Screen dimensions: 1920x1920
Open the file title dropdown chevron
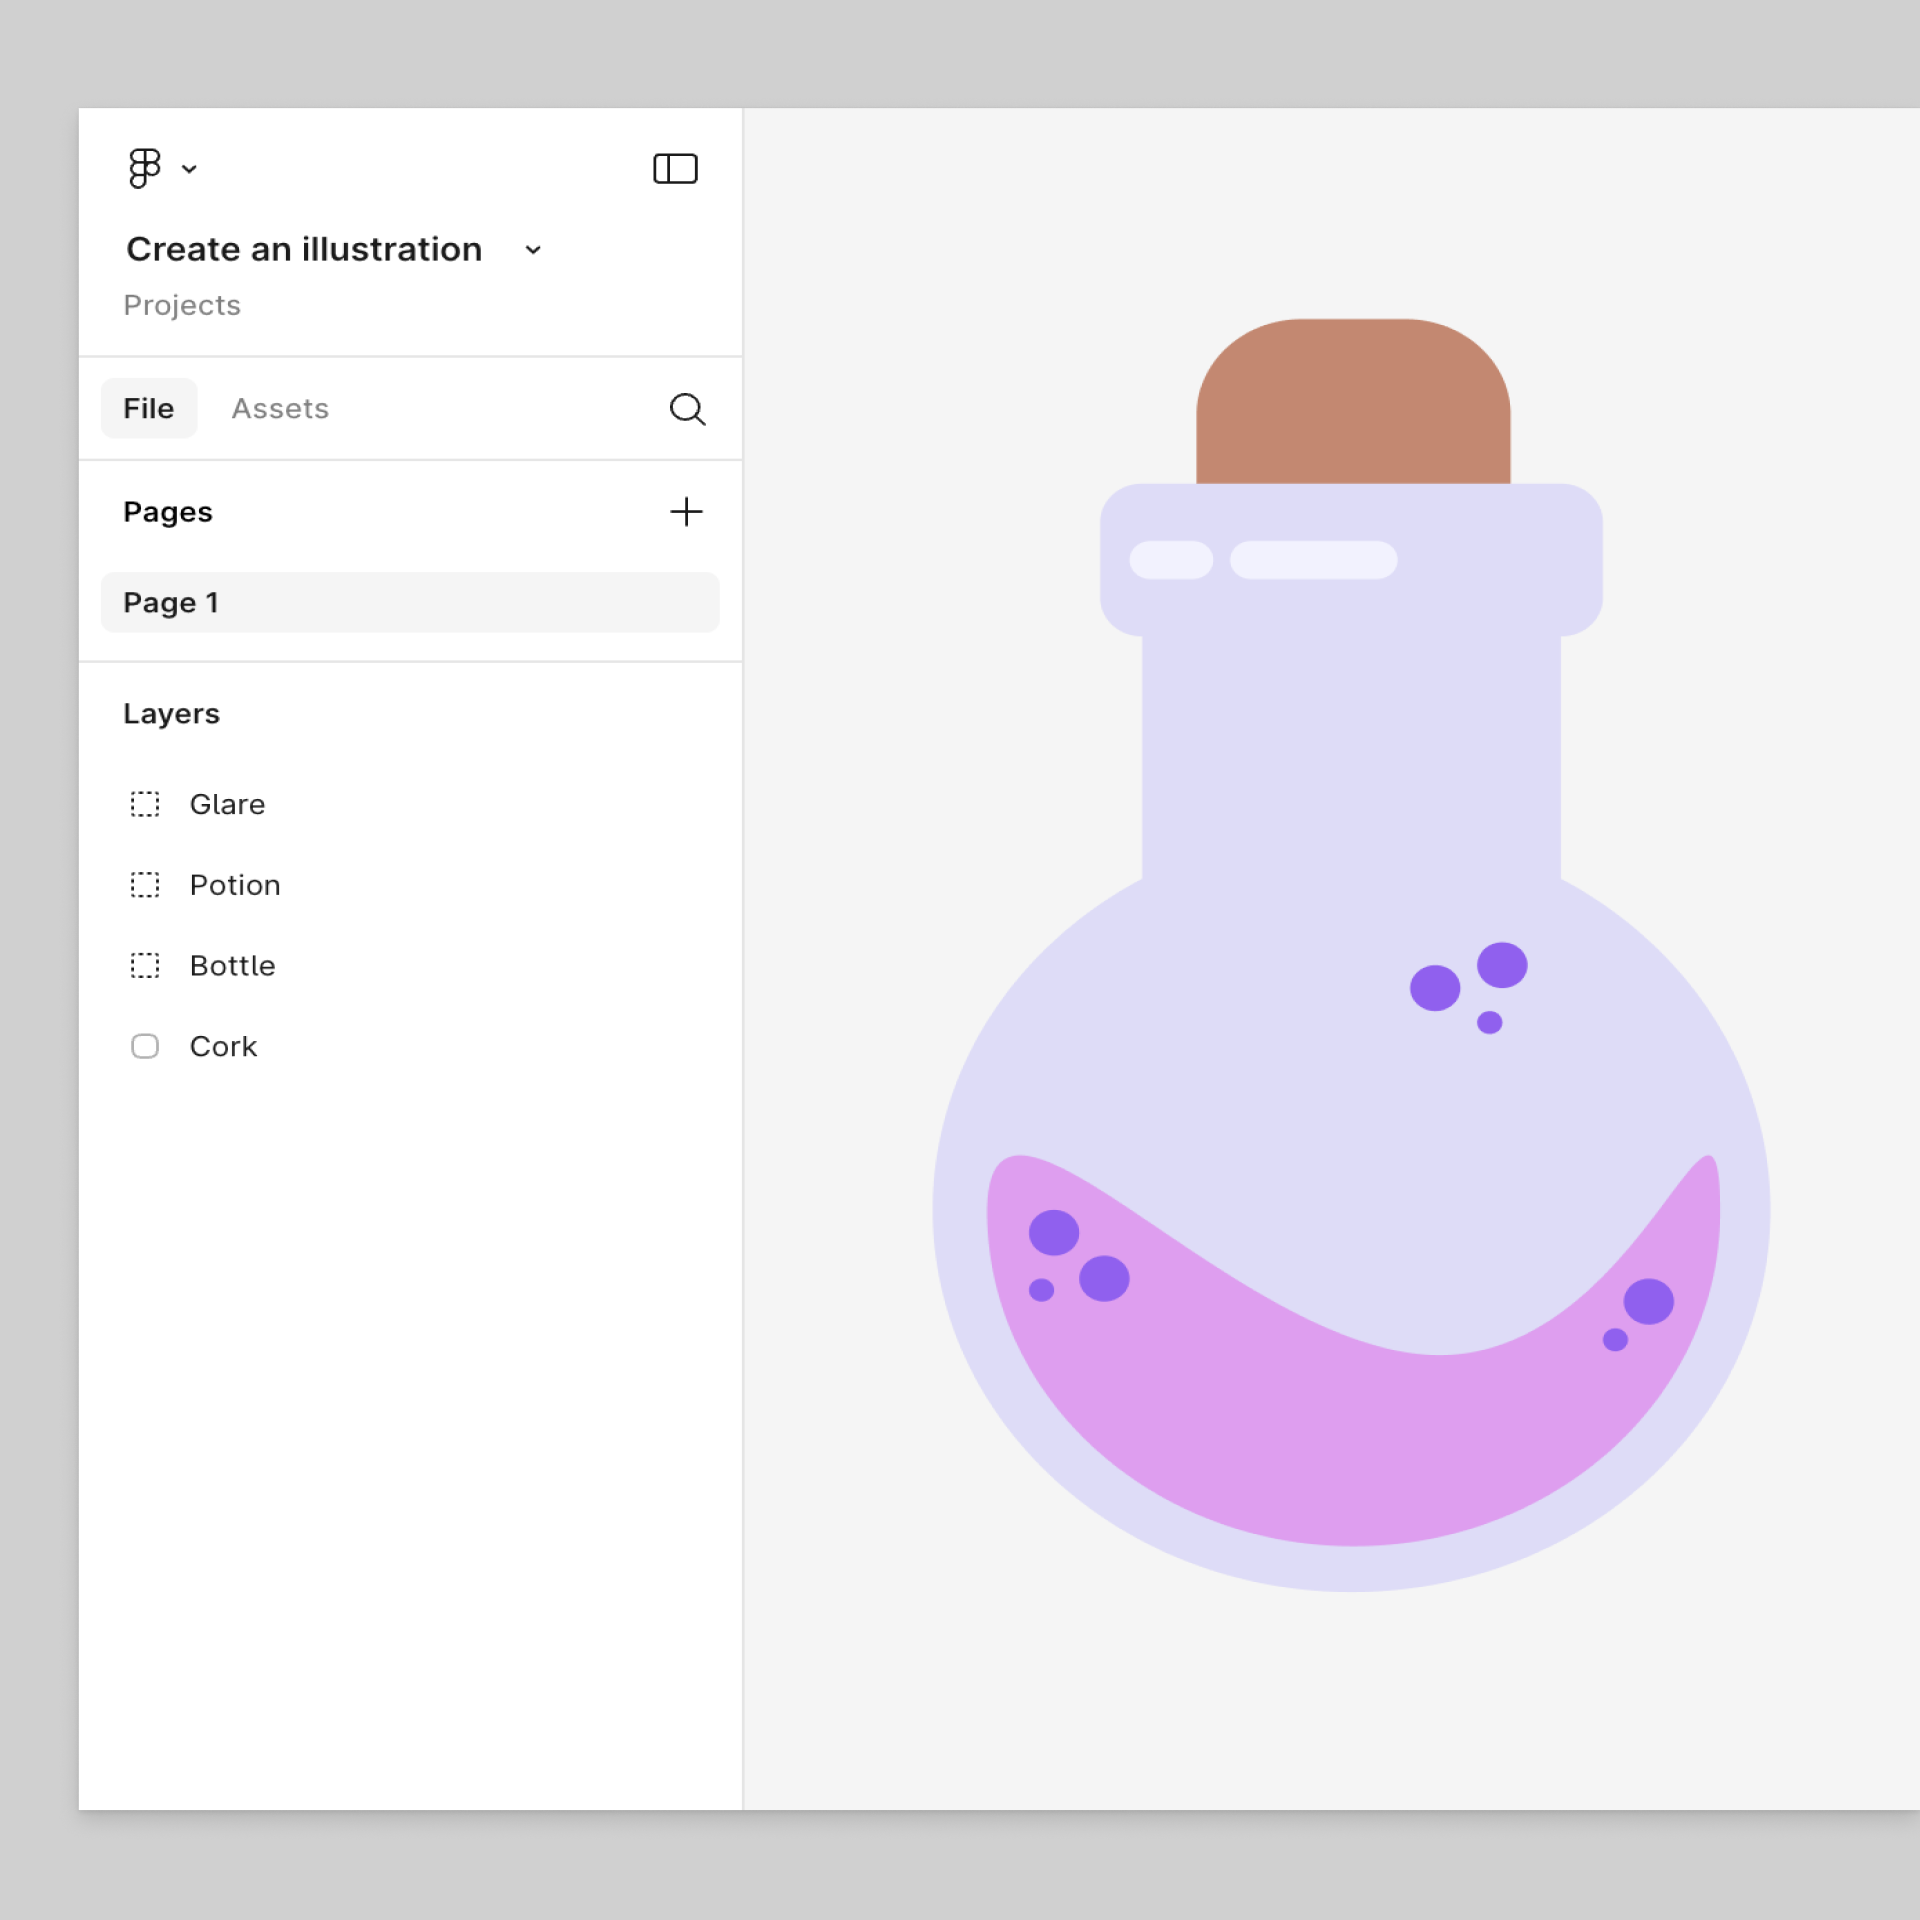coord(533,250)
